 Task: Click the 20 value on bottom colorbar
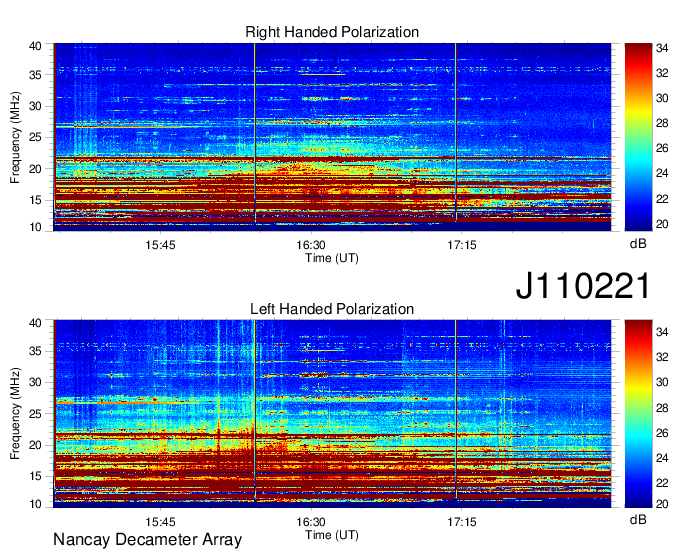[662, 504]
